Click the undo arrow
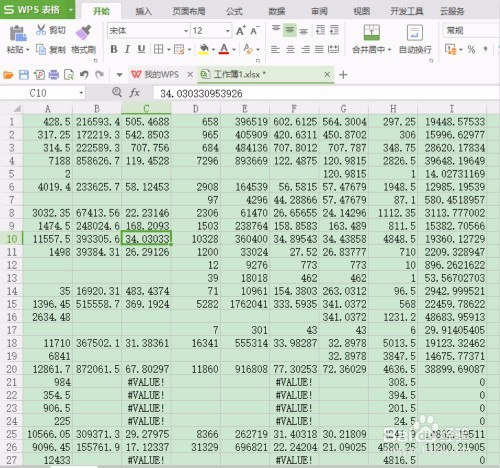This screenshot has height=468, width=500. click(84, 75)
